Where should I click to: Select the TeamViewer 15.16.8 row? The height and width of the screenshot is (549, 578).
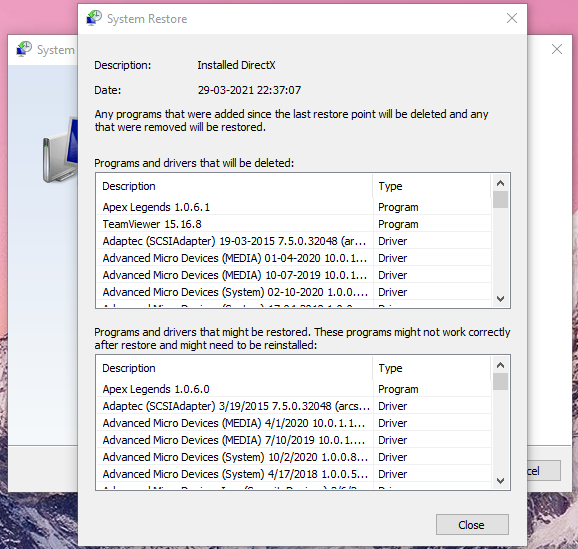tap(294, 224)
